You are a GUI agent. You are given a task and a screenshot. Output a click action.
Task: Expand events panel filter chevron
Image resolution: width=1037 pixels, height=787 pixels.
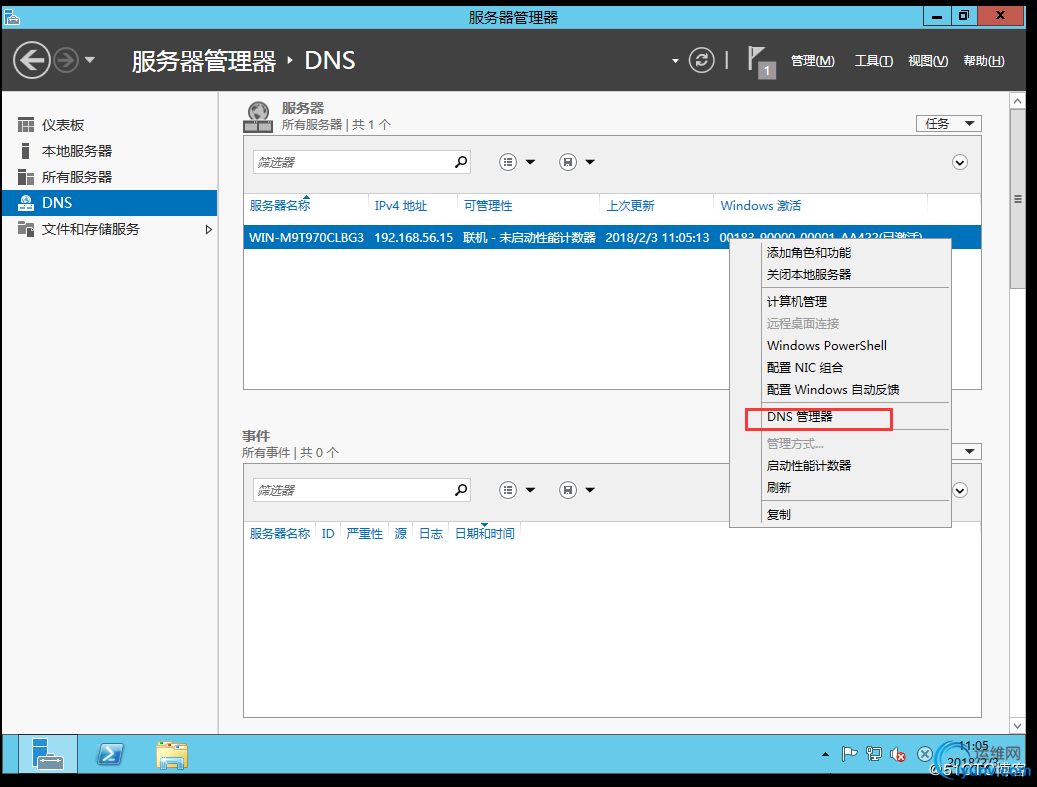click(x=960, y=491)
